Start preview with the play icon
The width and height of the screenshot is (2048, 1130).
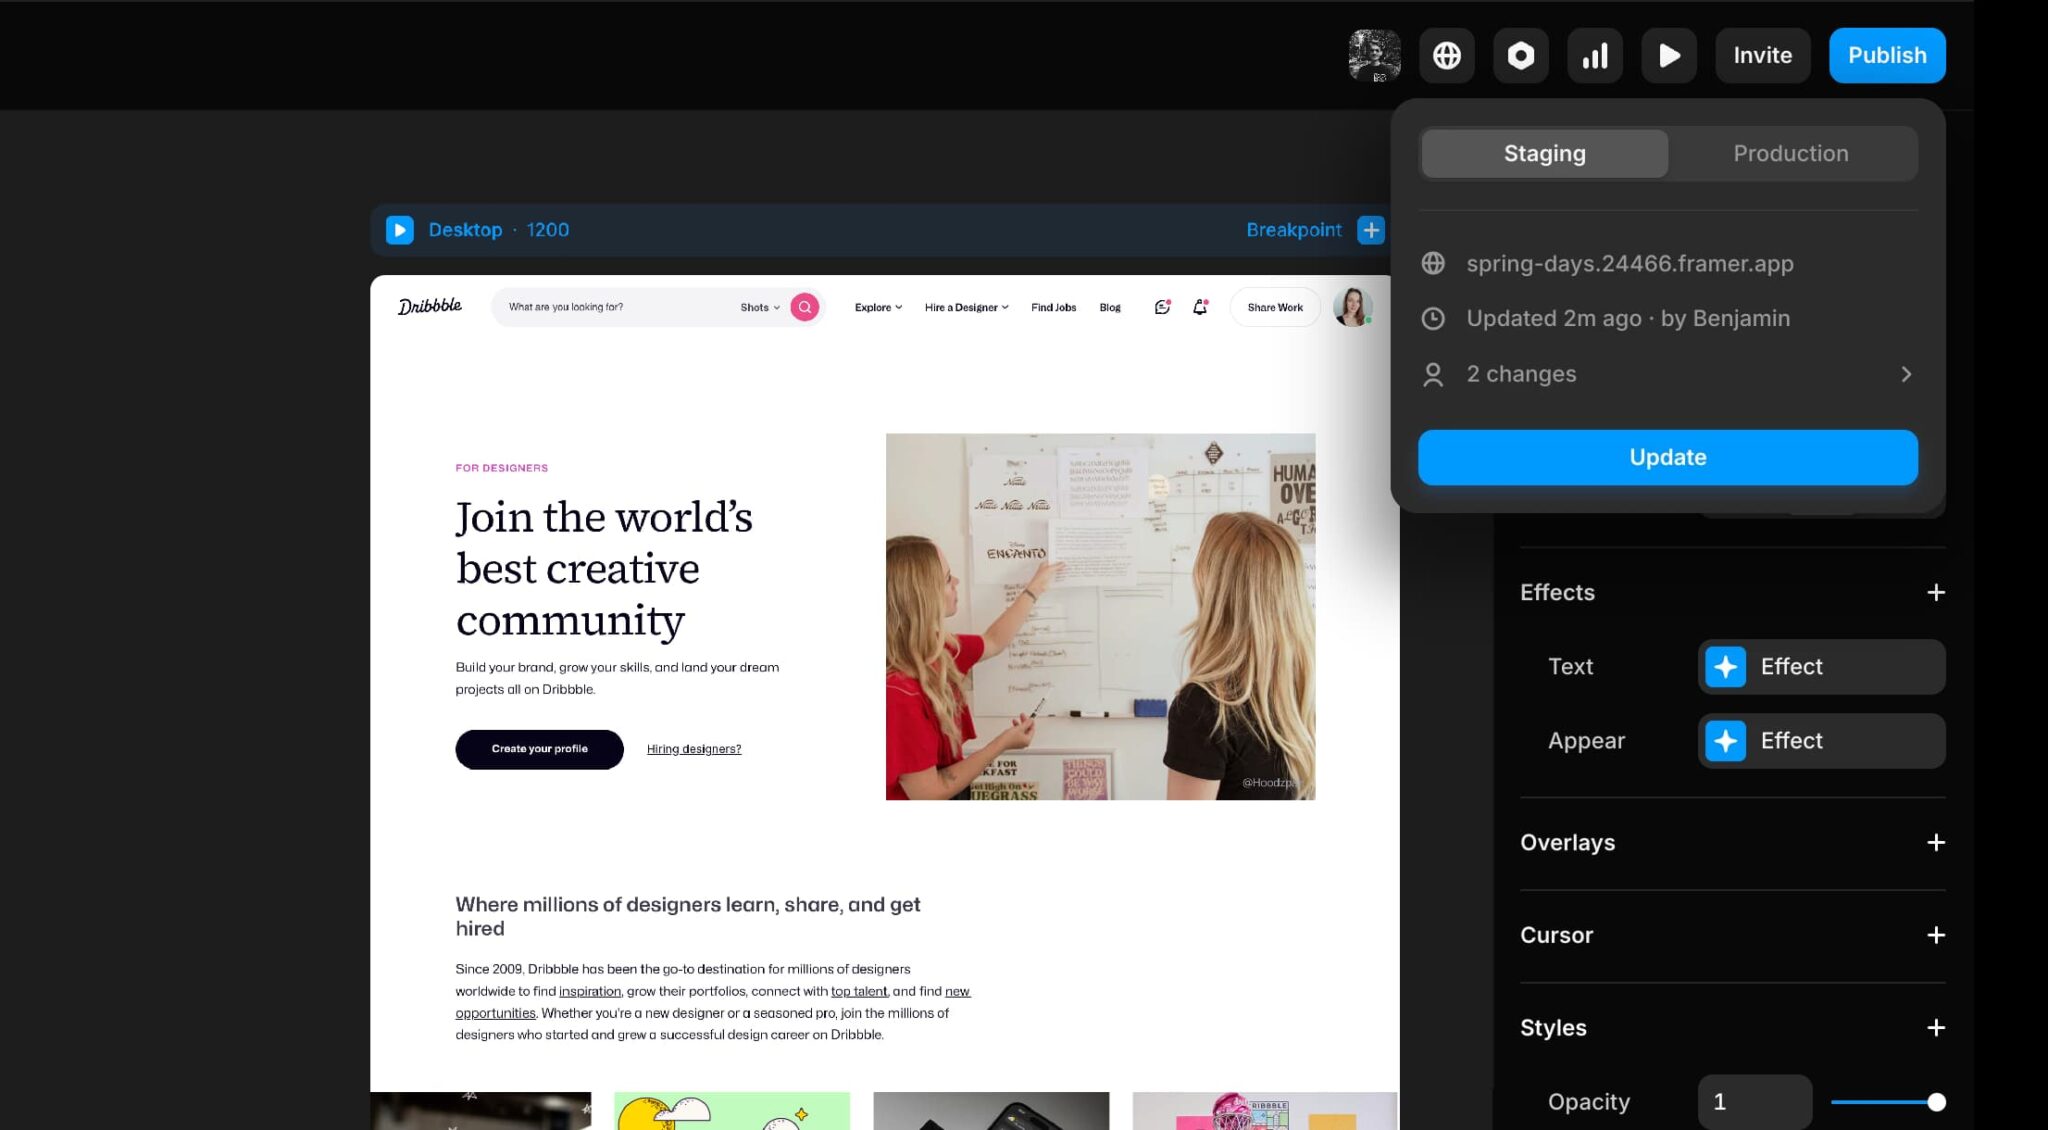[1668, 55]
